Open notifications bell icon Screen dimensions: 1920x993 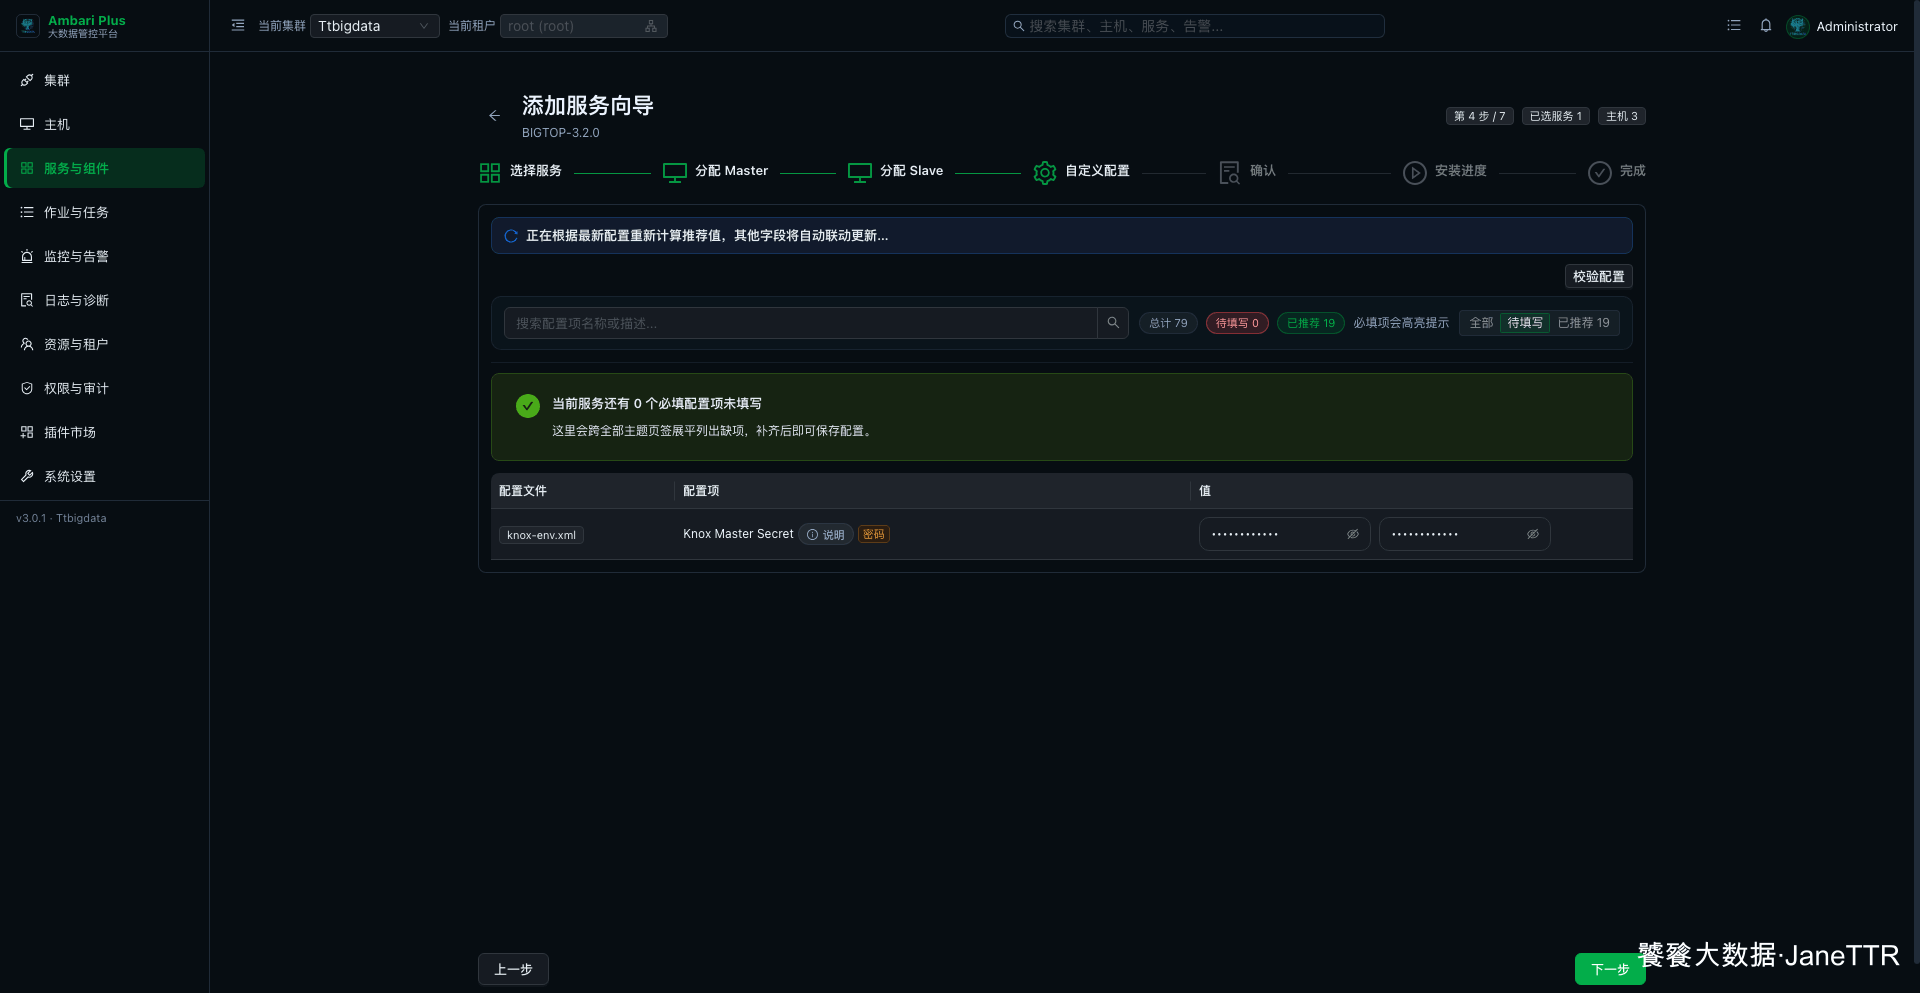tap(1766, 26)
